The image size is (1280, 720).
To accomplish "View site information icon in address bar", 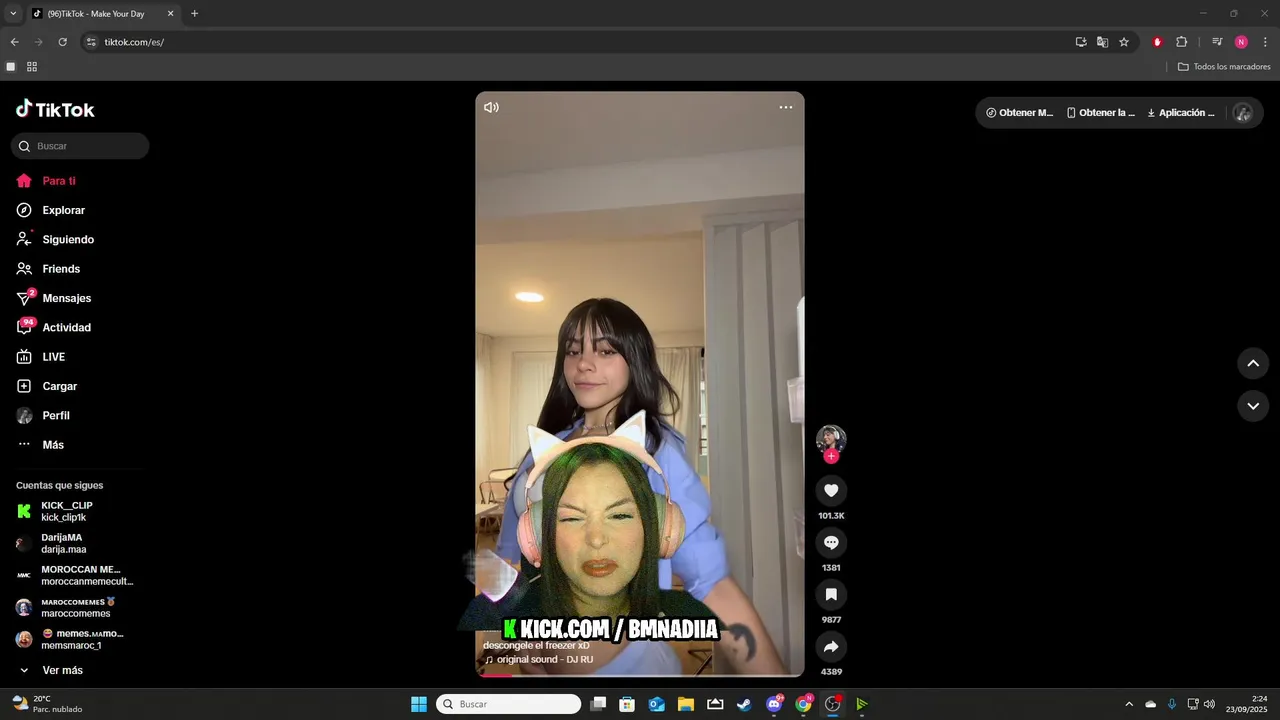I will [x=91, y=42].
